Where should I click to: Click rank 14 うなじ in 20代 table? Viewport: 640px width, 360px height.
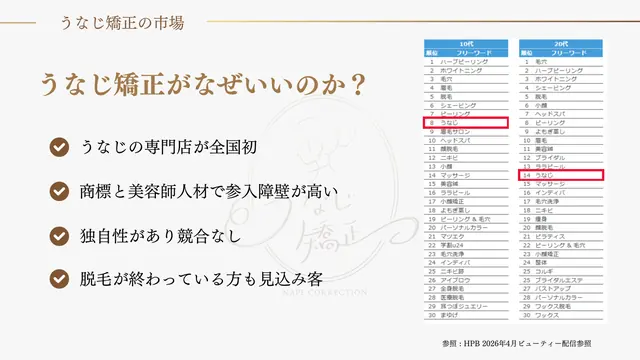click(561, 175)
